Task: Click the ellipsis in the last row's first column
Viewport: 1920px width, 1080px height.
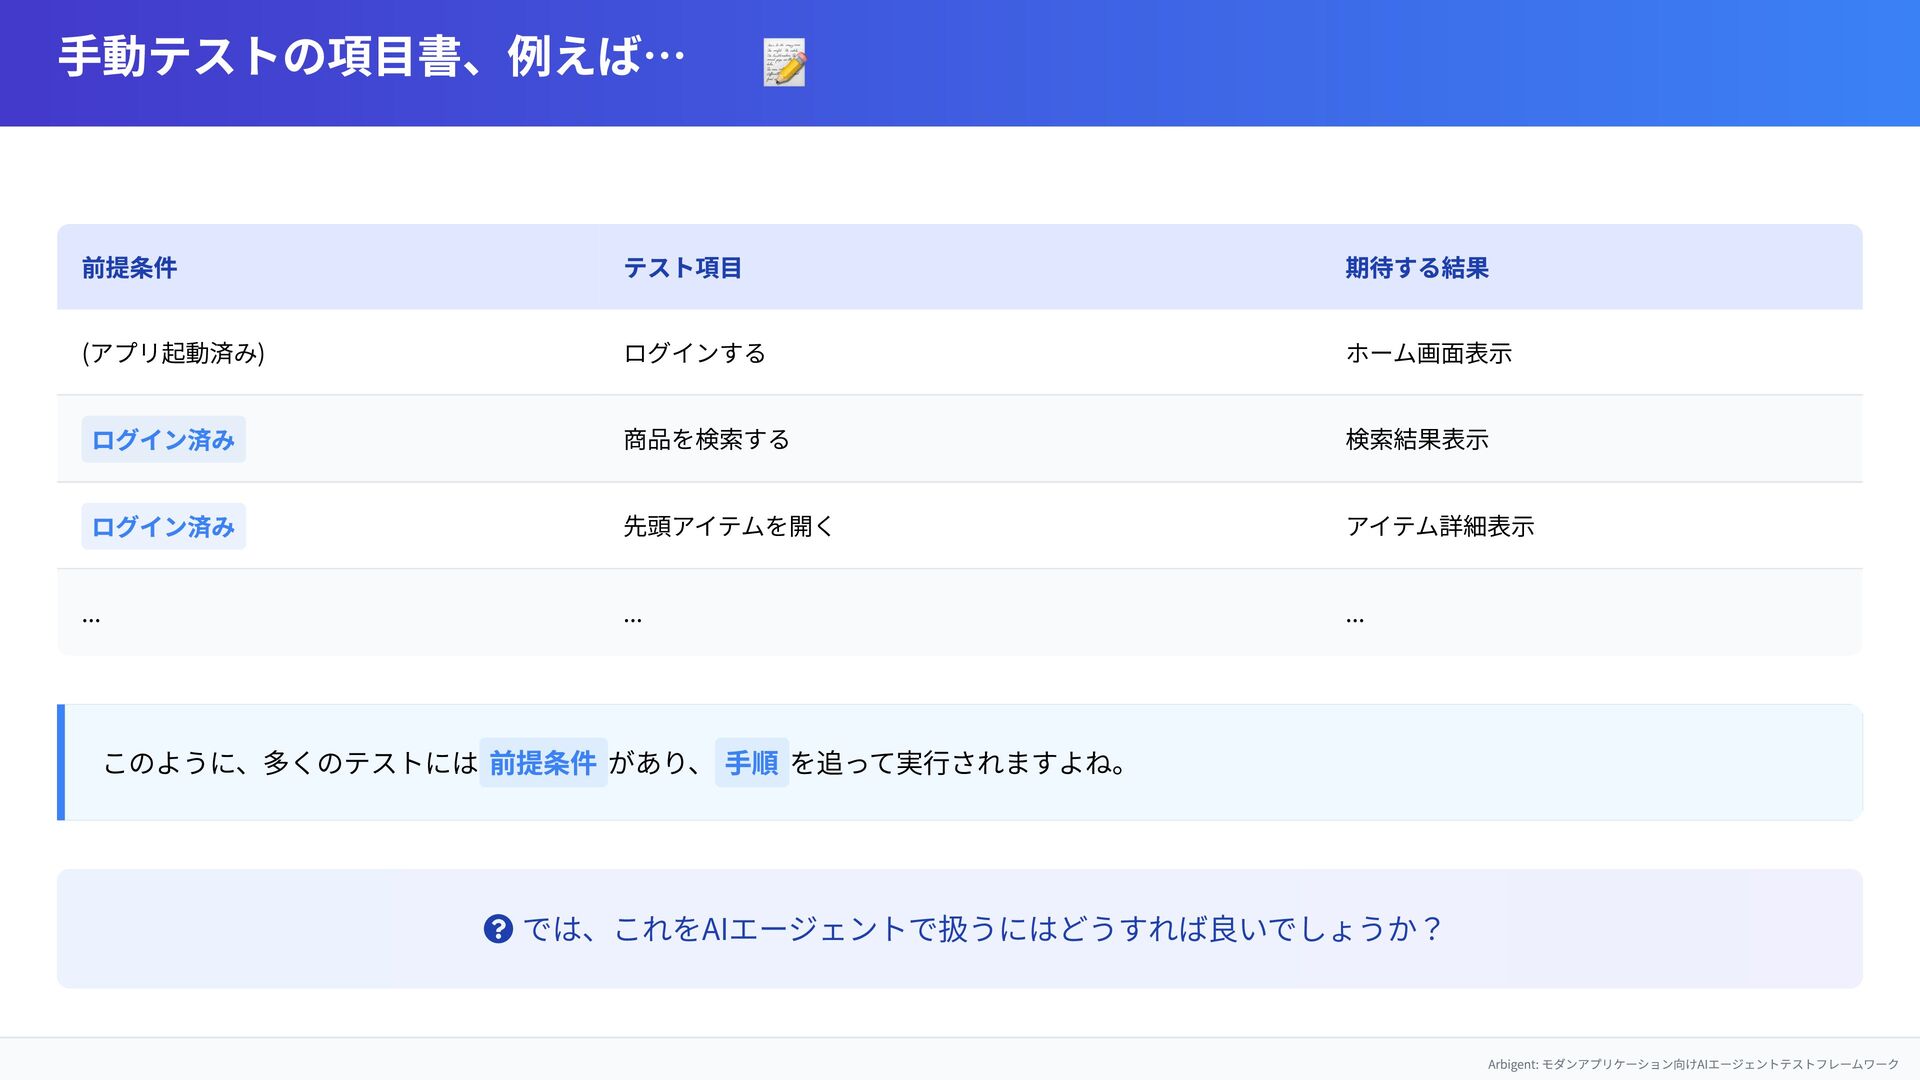Action: pyautogui.click(x=91, y=619)
